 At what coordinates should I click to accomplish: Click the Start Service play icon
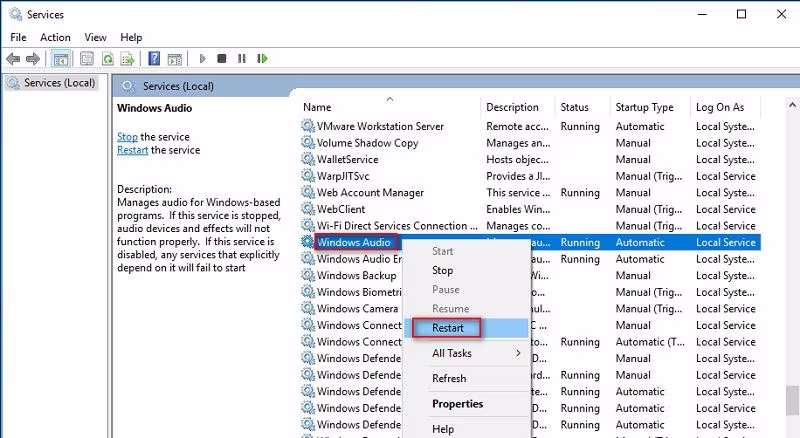203,59
